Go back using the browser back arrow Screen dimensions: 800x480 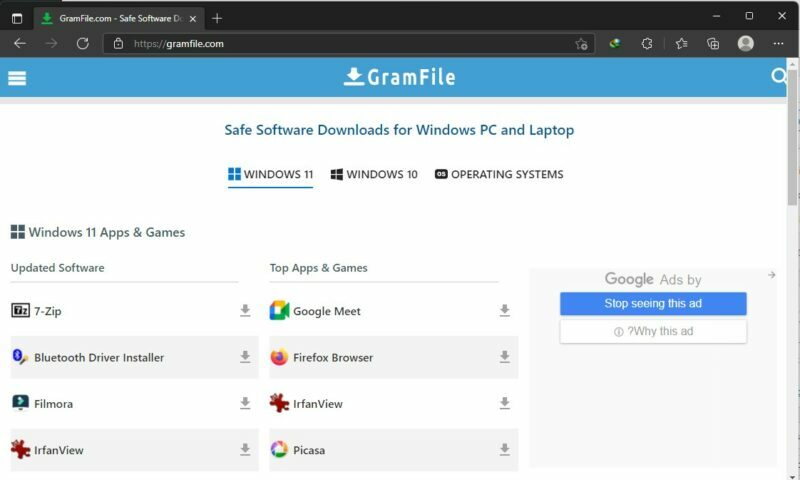(x=20, y=43)
